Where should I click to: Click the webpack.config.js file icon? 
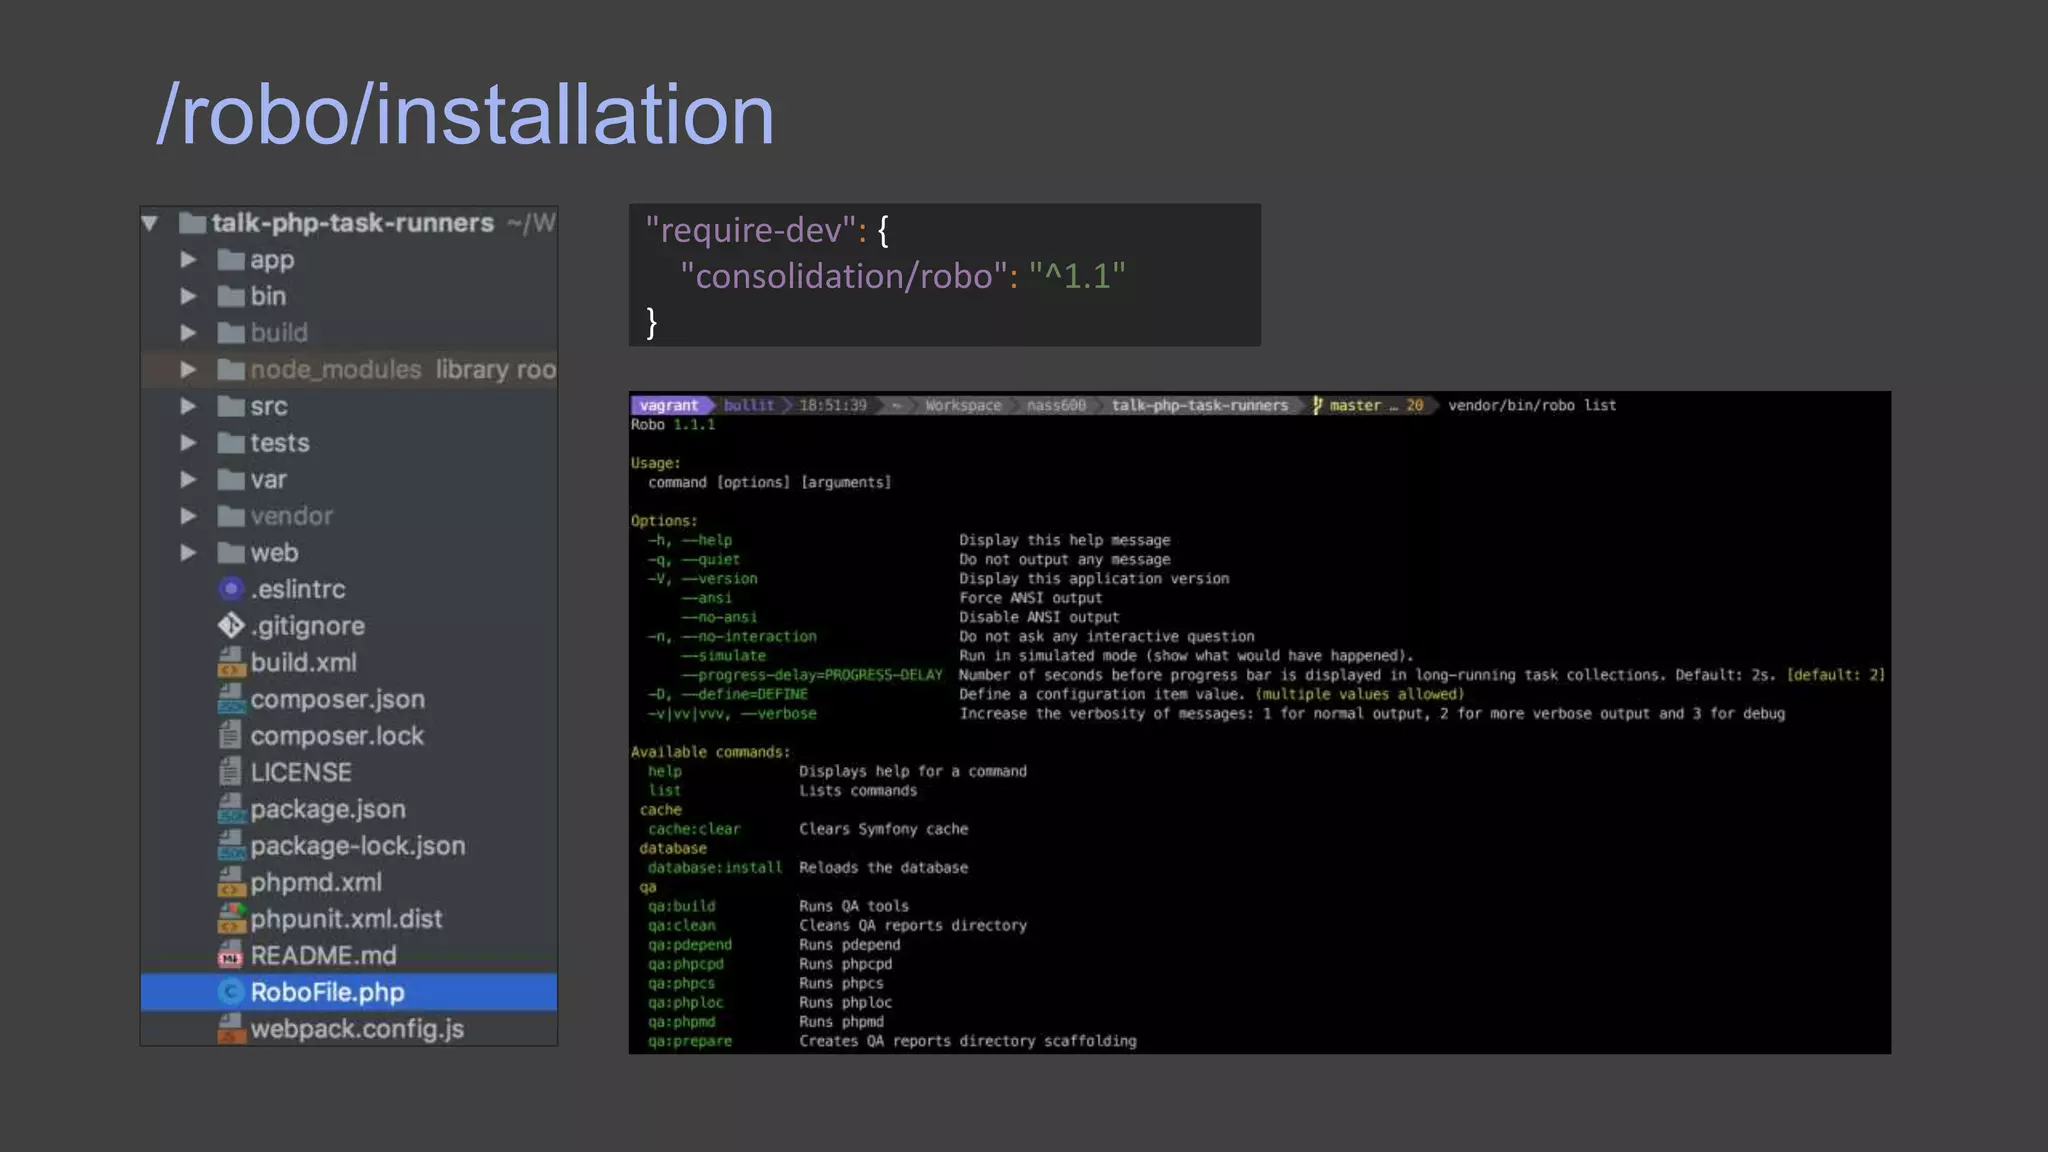click(x=231, y=1029)
